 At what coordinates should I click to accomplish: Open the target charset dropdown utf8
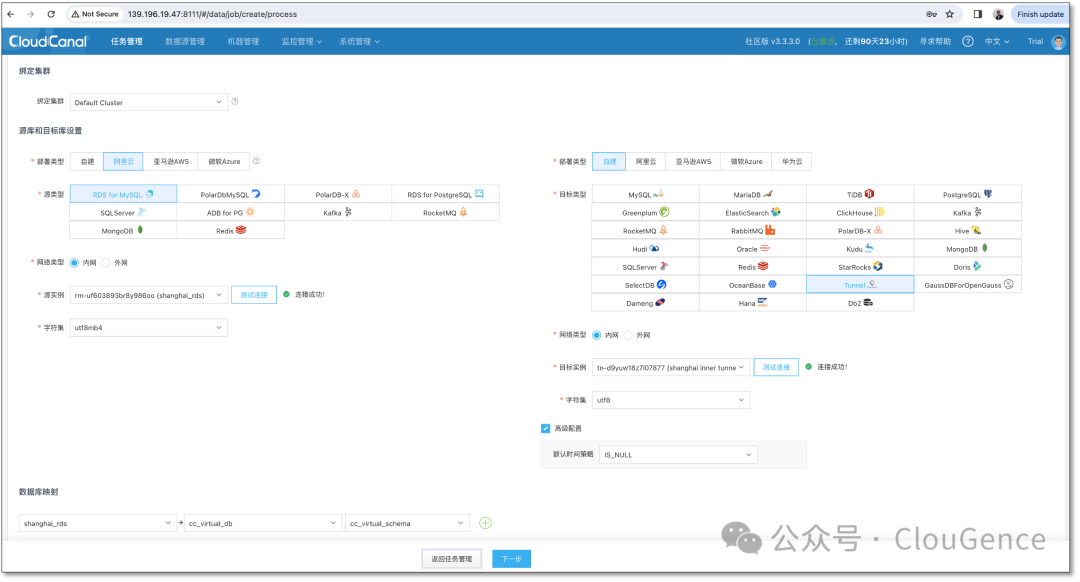pos(670,399)
